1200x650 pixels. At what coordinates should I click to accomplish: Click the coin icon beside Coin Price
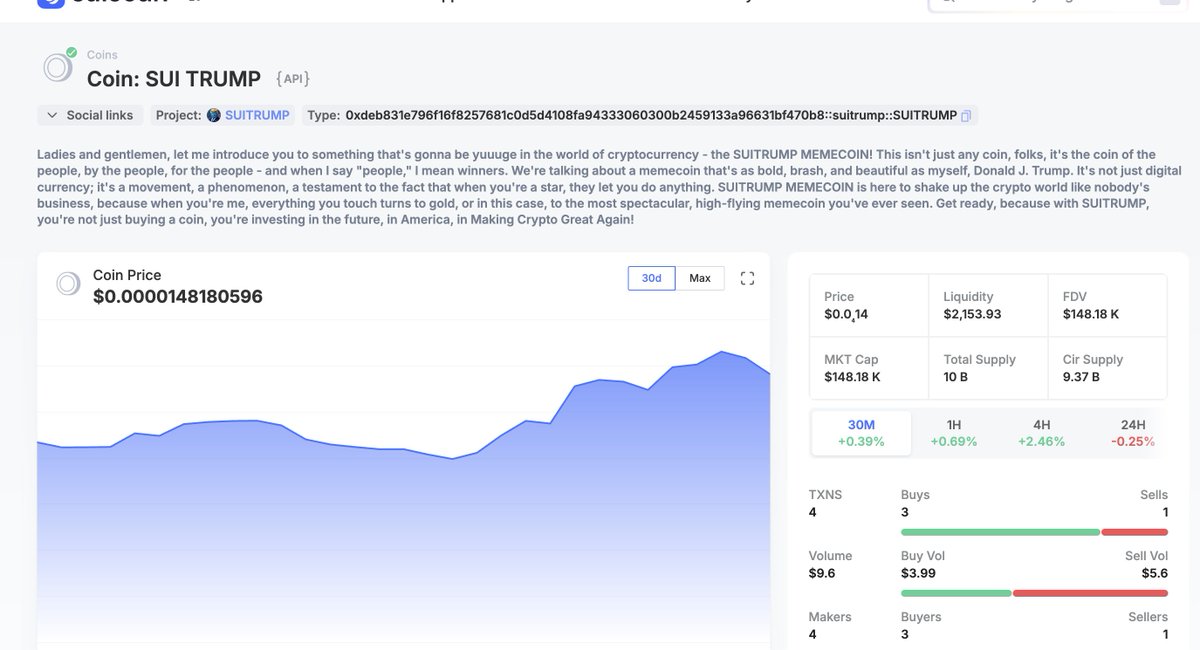[x=68, y=284]
